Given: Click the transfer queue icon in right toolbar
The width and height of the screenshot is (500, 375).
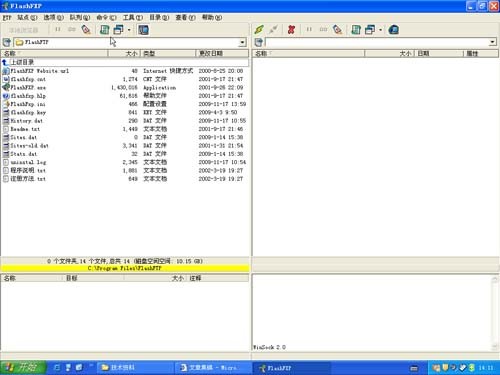Looking at the screenshot, I should tap(337, 30).
